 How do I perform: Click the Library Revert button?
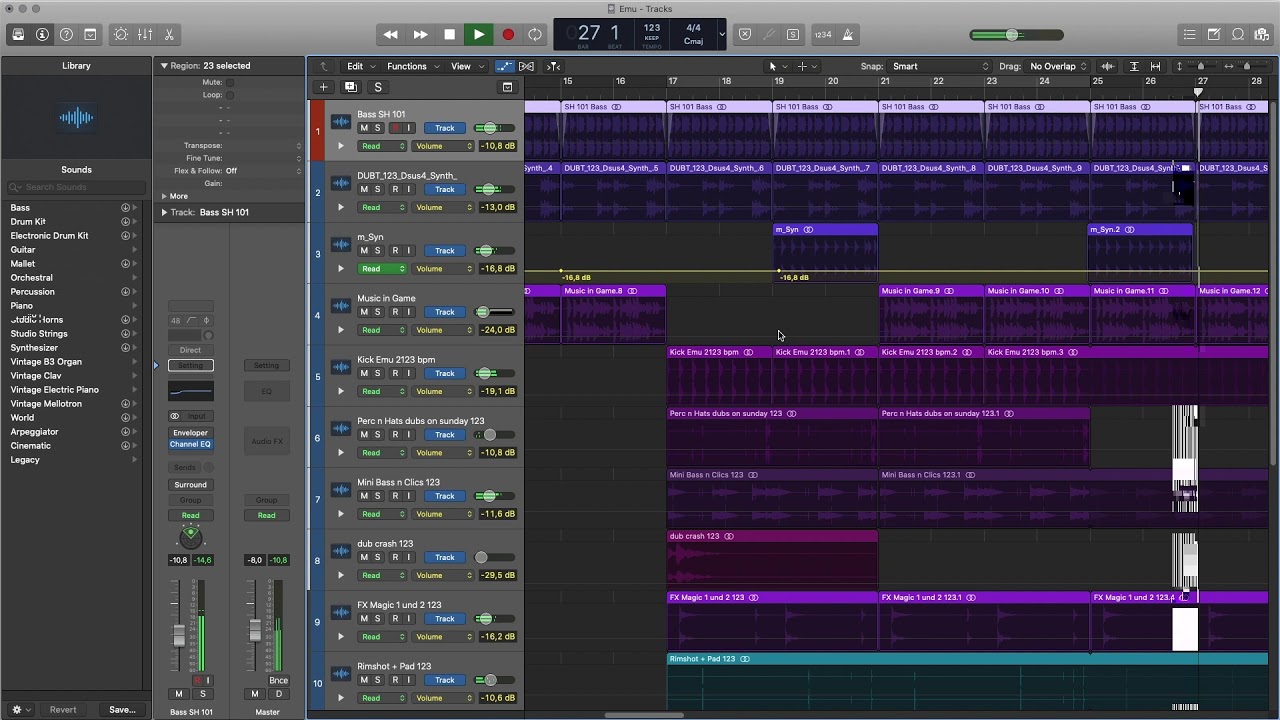[x=63, y=710]
